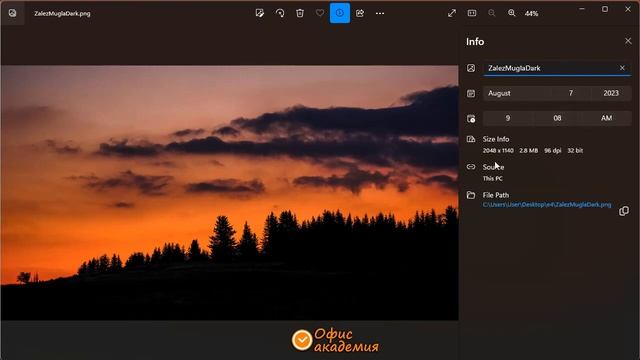The image size is (640, 360).
Task: Select the year 2023 field
Action: tap(611, 93)
